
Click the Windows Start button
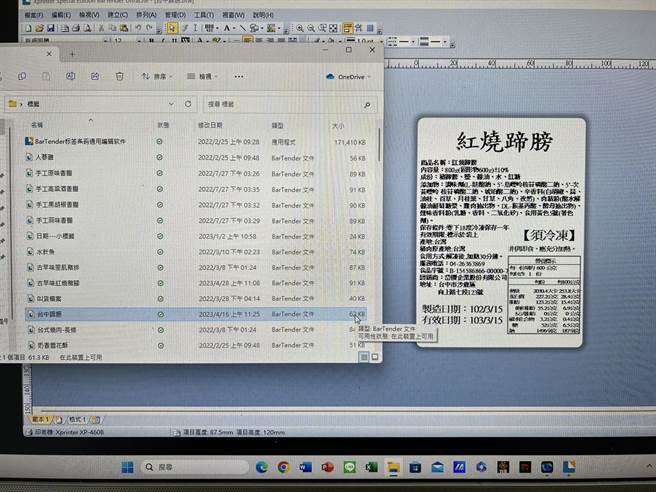point(128,467)
